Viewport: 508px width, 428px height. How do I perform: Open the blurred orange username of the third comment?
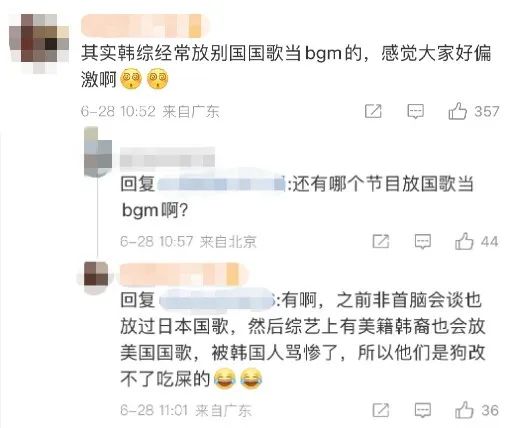coord(183,274)
